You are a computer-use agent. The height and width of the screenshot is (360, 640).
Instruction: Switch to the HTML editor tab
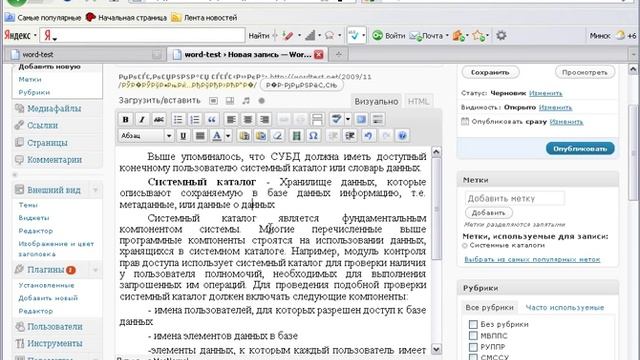[418, 102]
